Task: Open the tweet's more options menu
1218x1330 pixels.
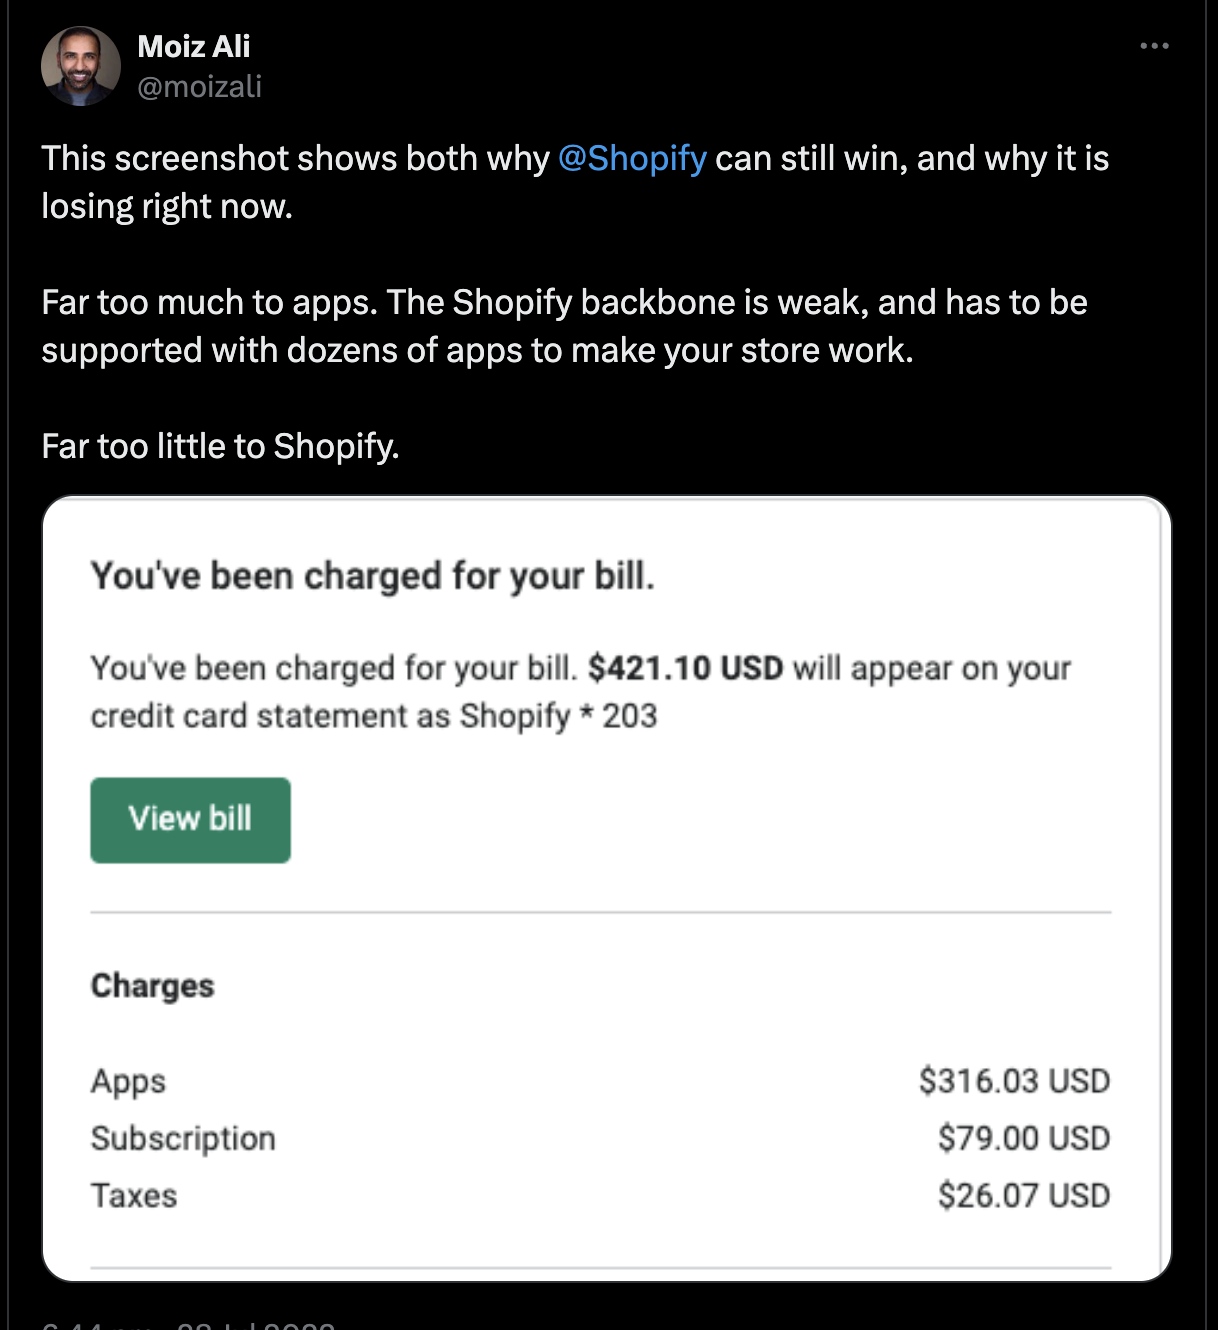Action: tap(1154, 46)
